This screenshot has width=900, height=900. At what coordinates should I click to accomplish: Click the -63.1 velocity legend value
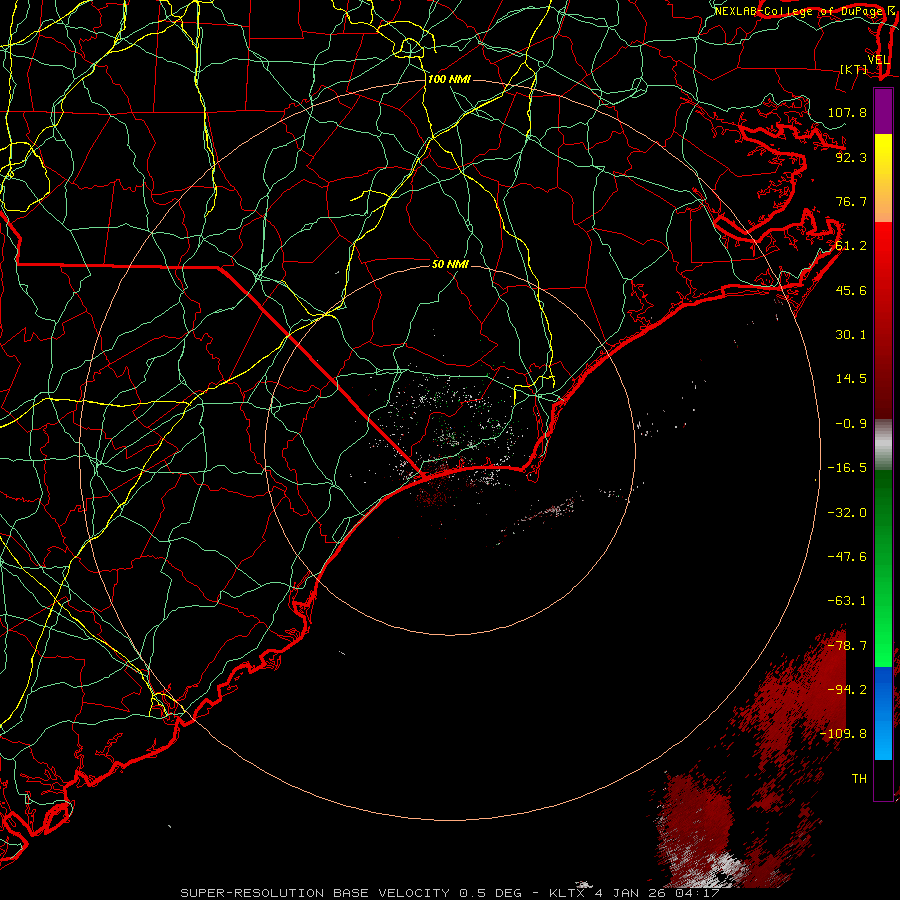tap(847, 600)
